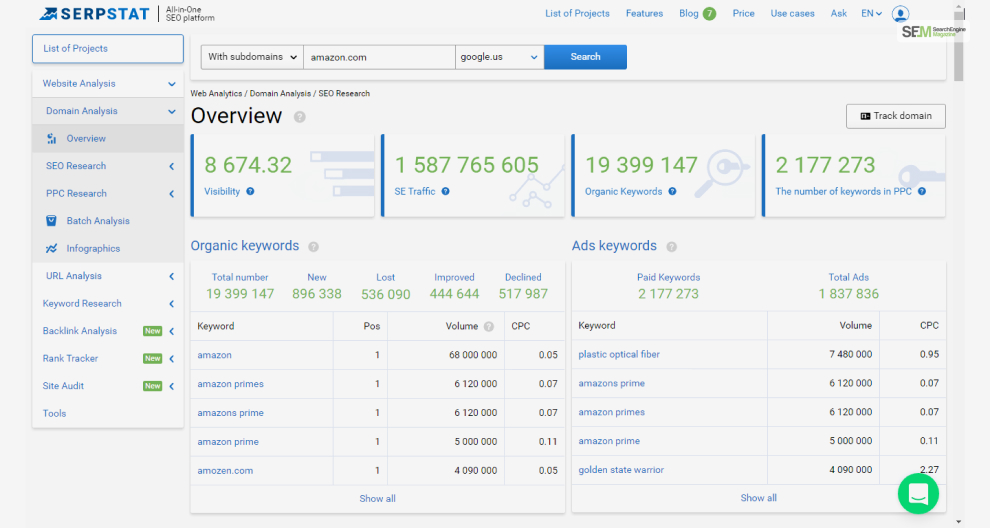The height and width of the screenshot is (528, 990).
Task: Click Show all under Ads keywords
Action: (758, 498)
